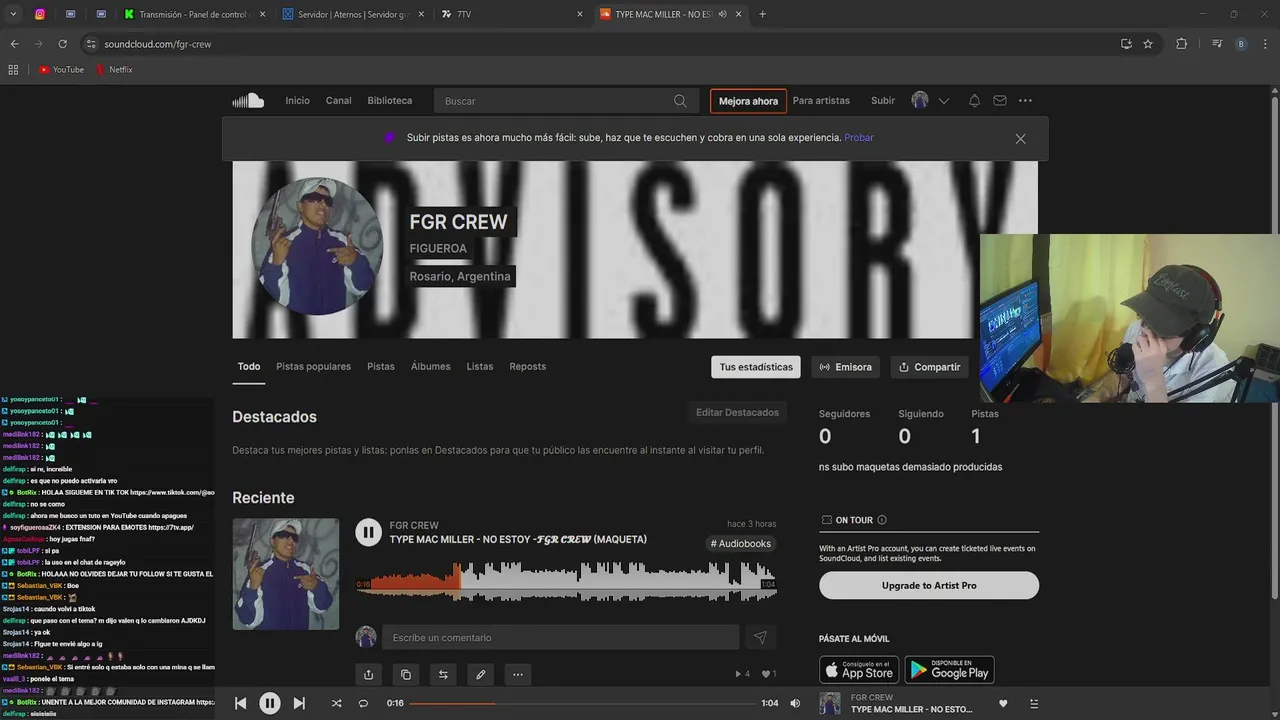Open the three-dot more menu in header
Screen dimensions: 1280x720
tap(1025, 101)
